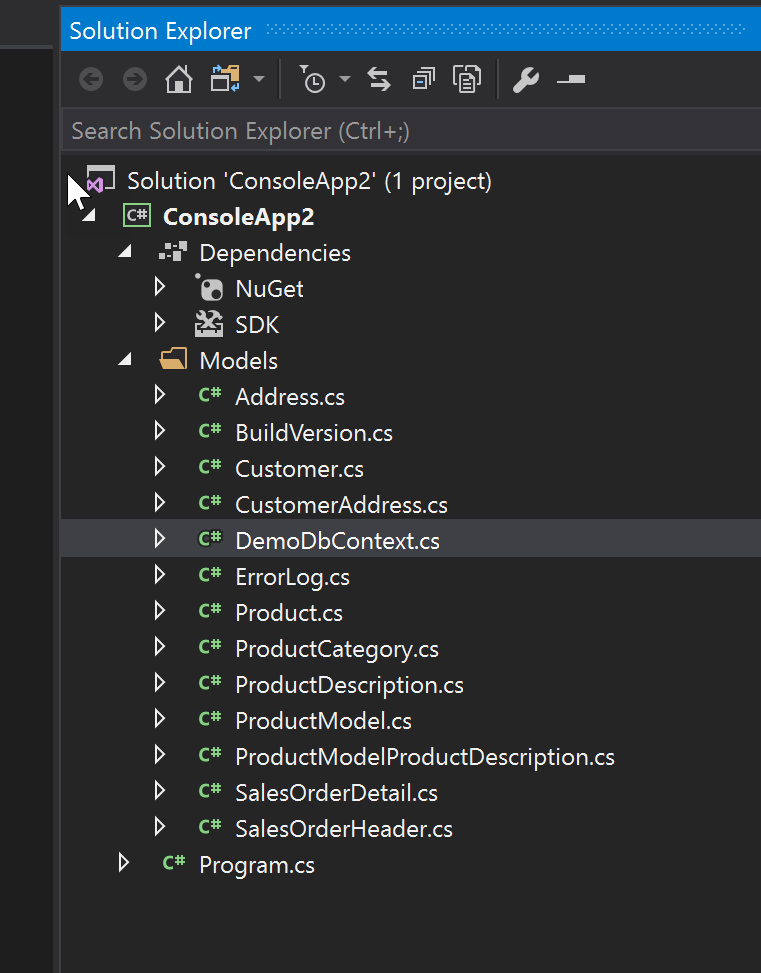Expand the NuGet node
761x973 pixels.
pos(160,287)
